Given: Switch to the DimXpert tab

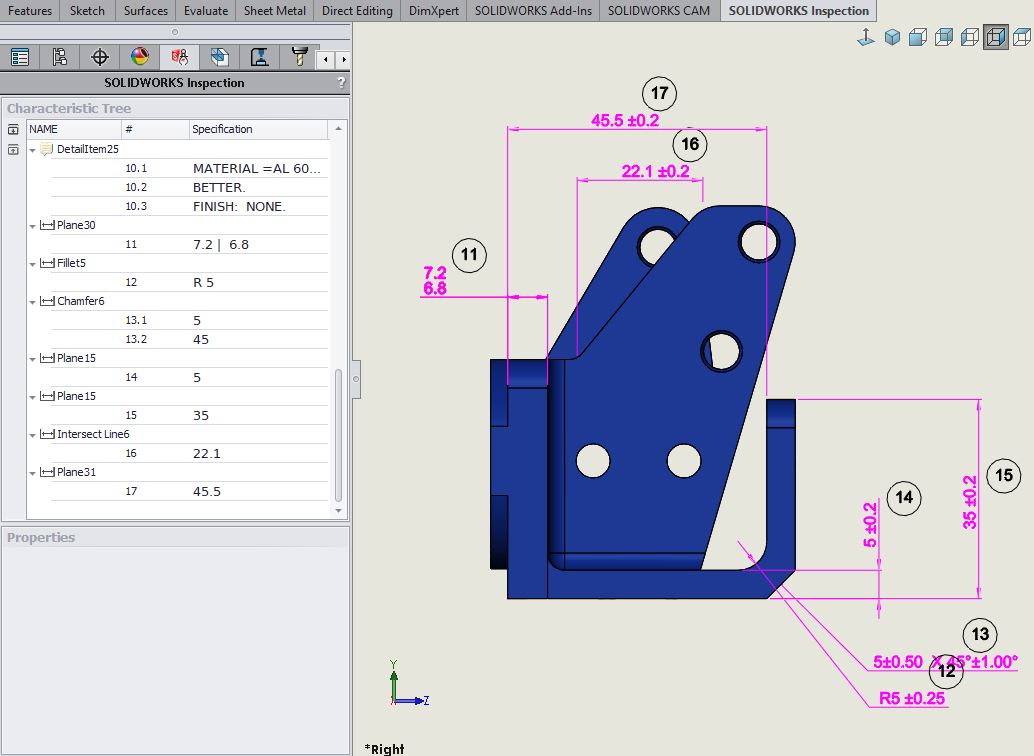Looking at the screenshot, I should coord(433,11).
